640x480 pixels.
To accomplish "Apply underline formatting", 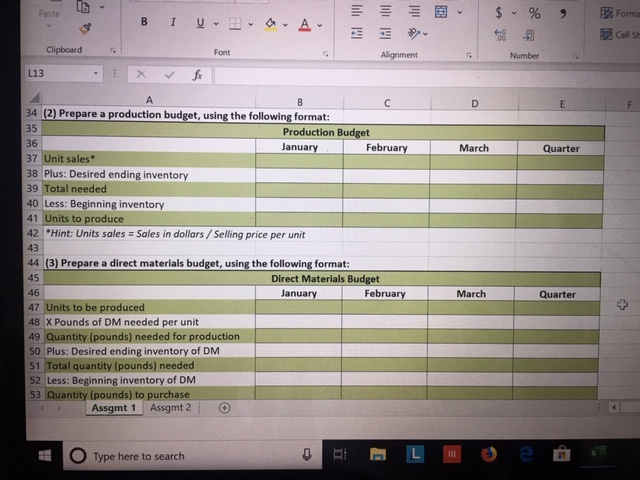I will (x=200, y=23).
